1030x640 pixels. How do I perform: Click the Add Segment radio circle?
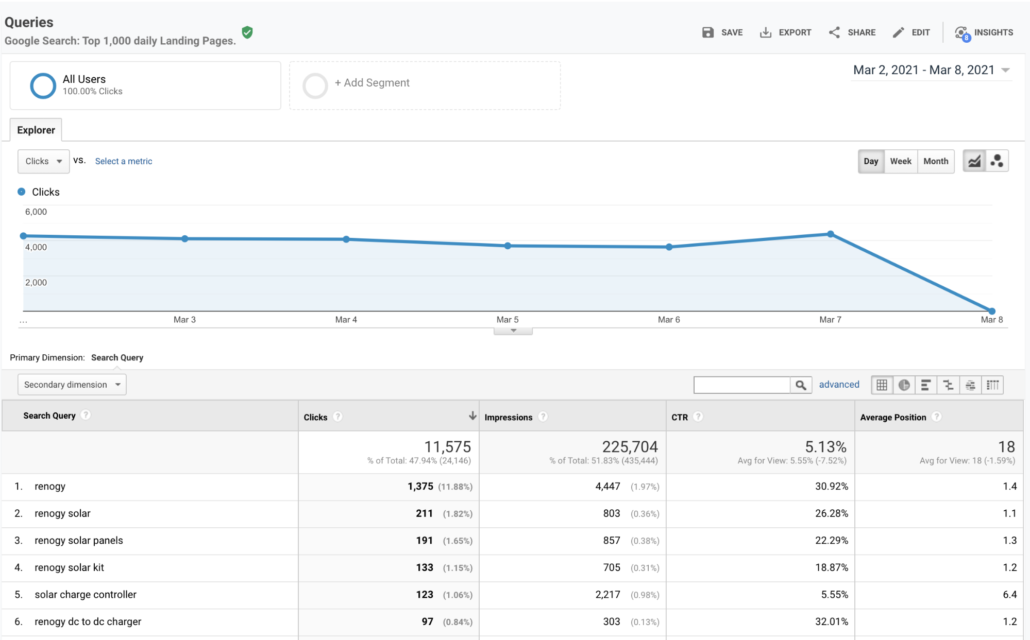click(x=315, y=86)
